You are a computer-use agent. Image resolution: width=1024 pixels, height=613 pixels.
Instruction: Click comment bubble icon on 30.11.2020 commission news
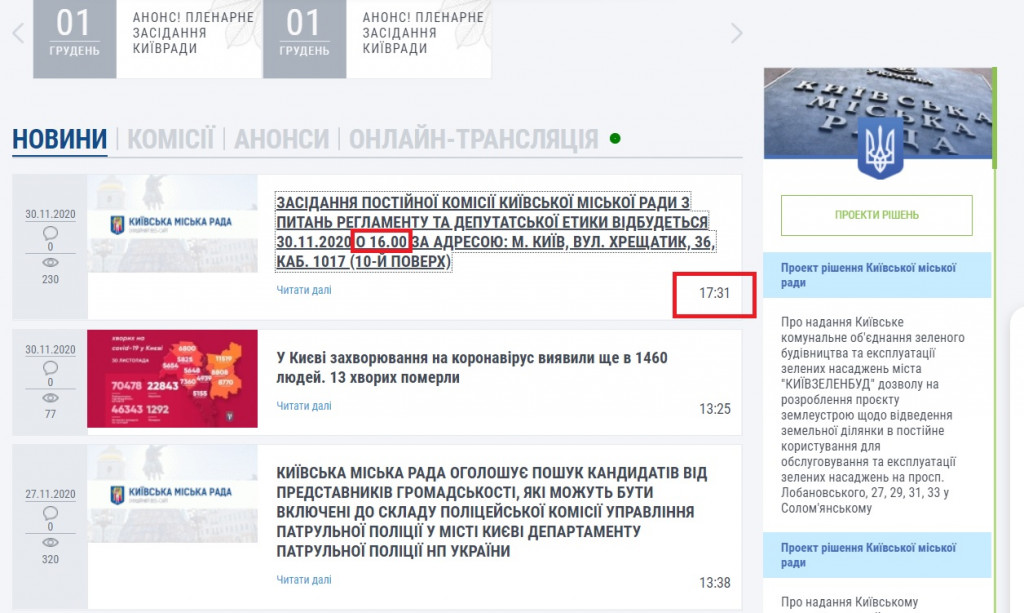point(51,232)
